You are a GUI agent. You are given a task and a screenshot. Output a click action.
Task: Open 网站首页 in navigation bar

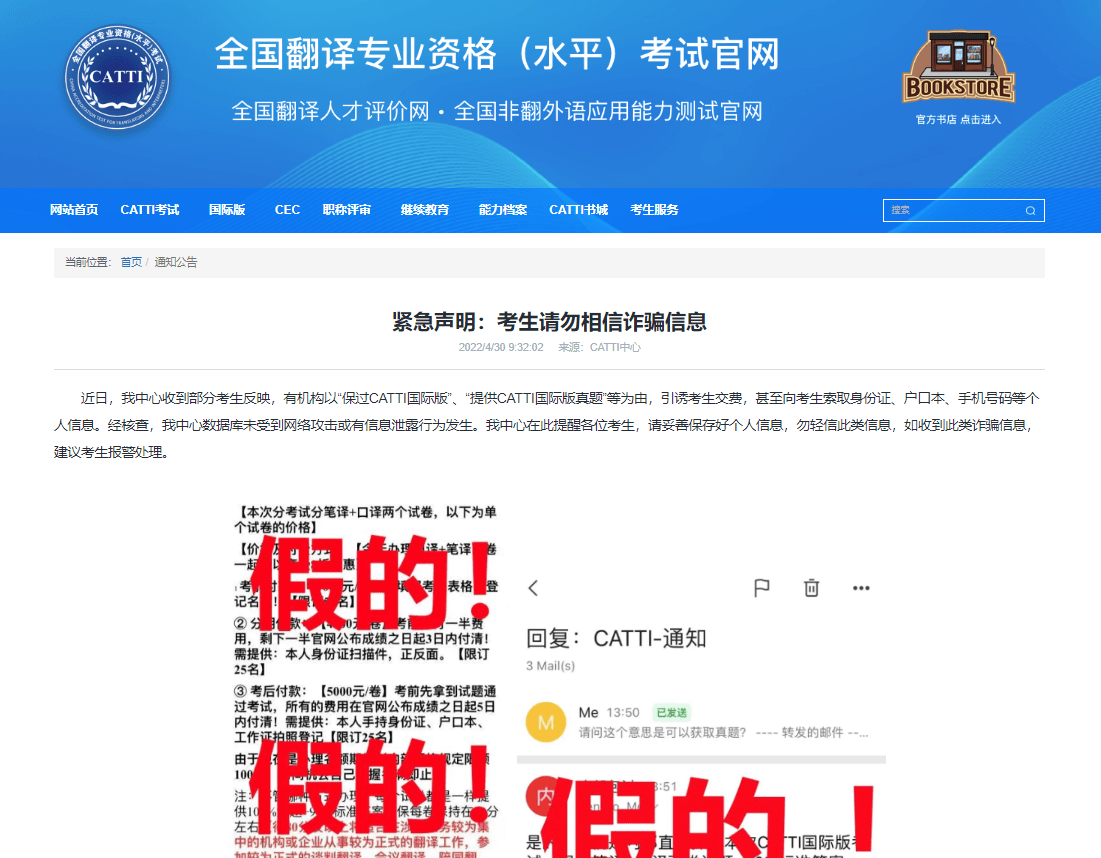[x=74, y=210]
